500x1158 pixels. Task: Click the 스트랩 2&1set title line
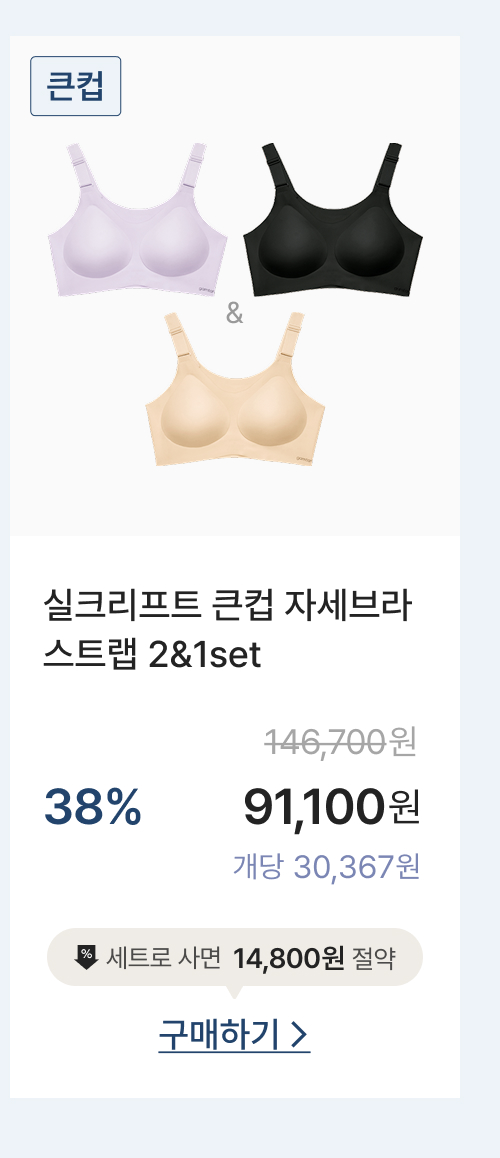pyautogui.click(x=152, y=655)
